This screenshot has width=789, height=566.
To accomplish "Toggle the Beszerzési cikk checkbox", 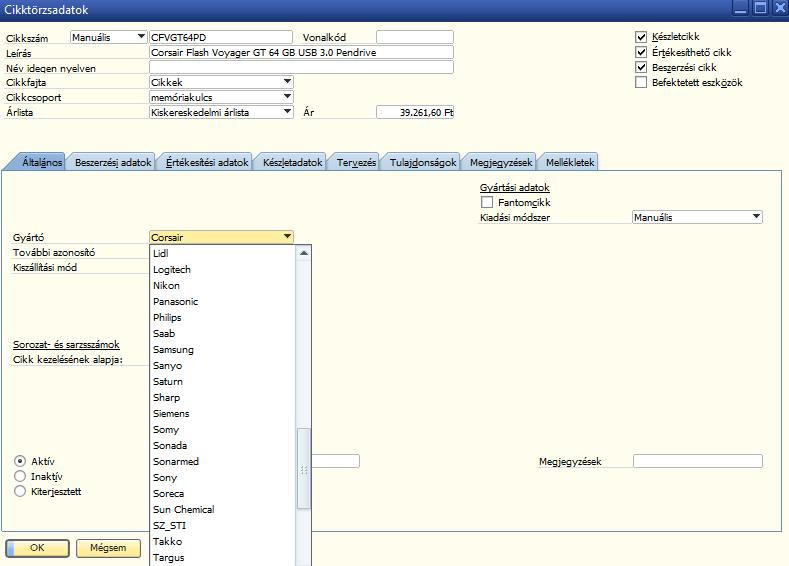I will point(641,67).
